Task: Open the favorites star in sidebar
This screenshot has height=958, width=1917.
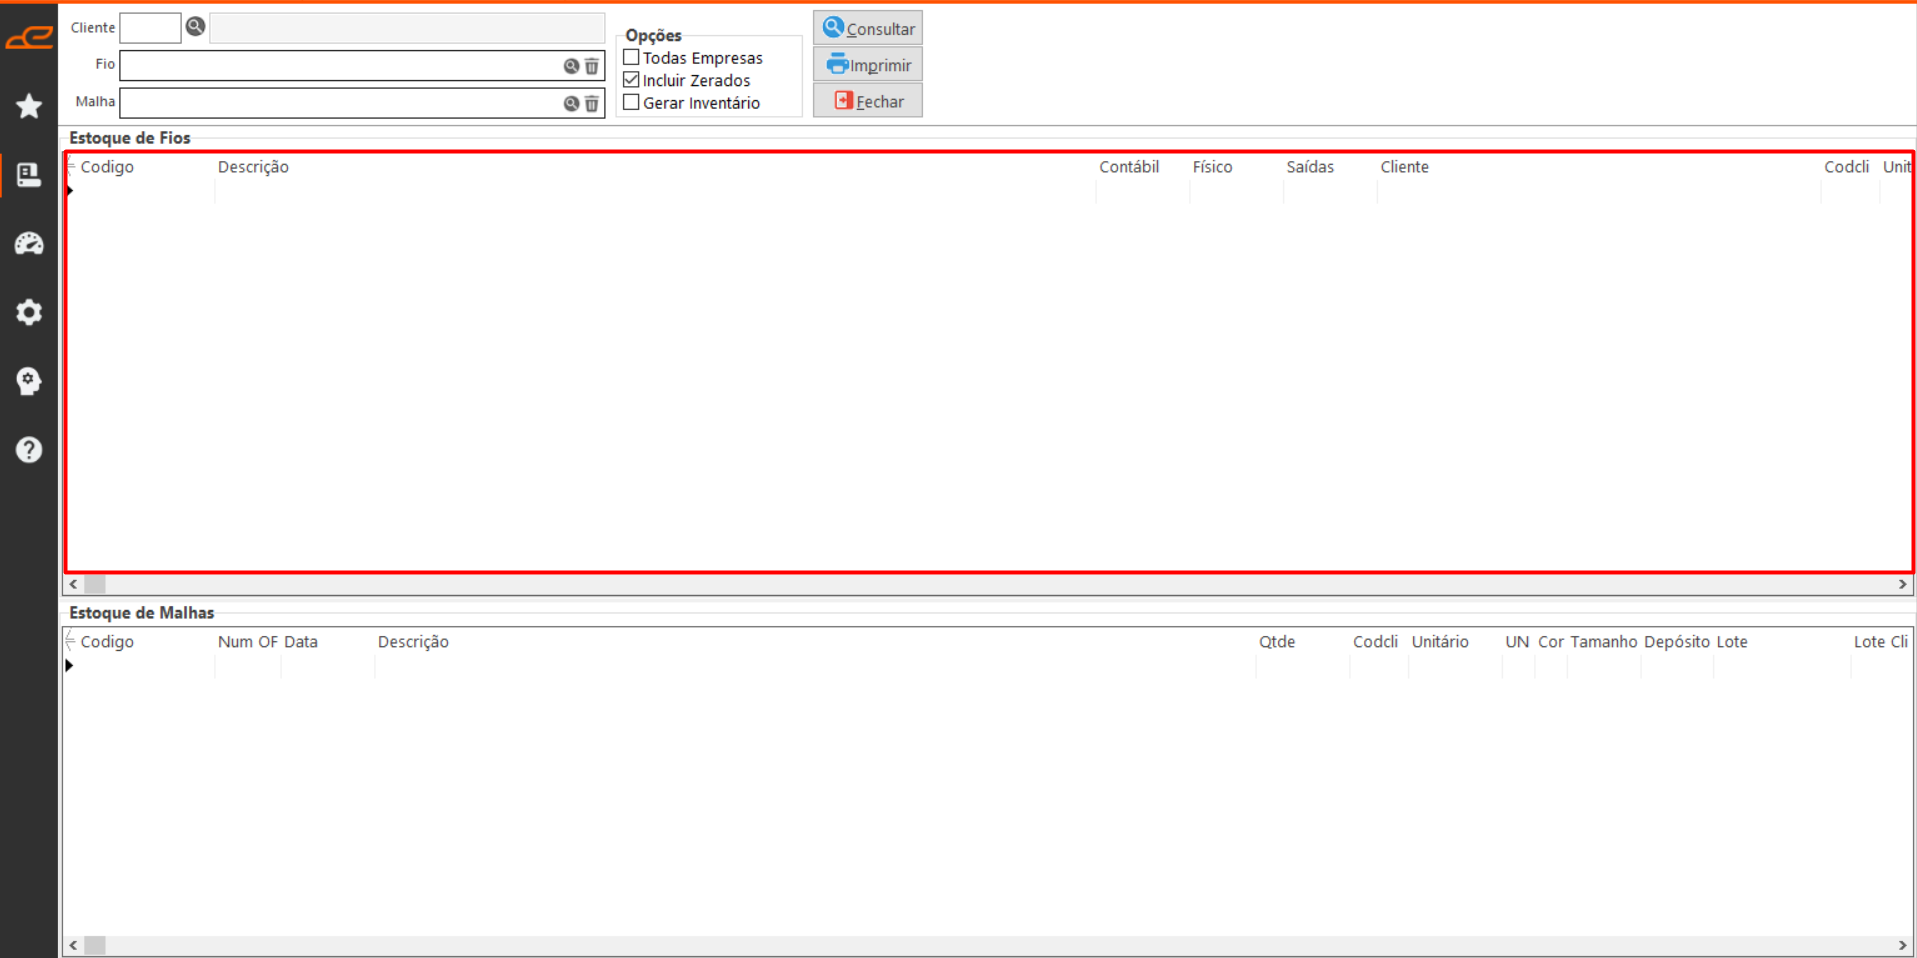Action: click(29, 106)
